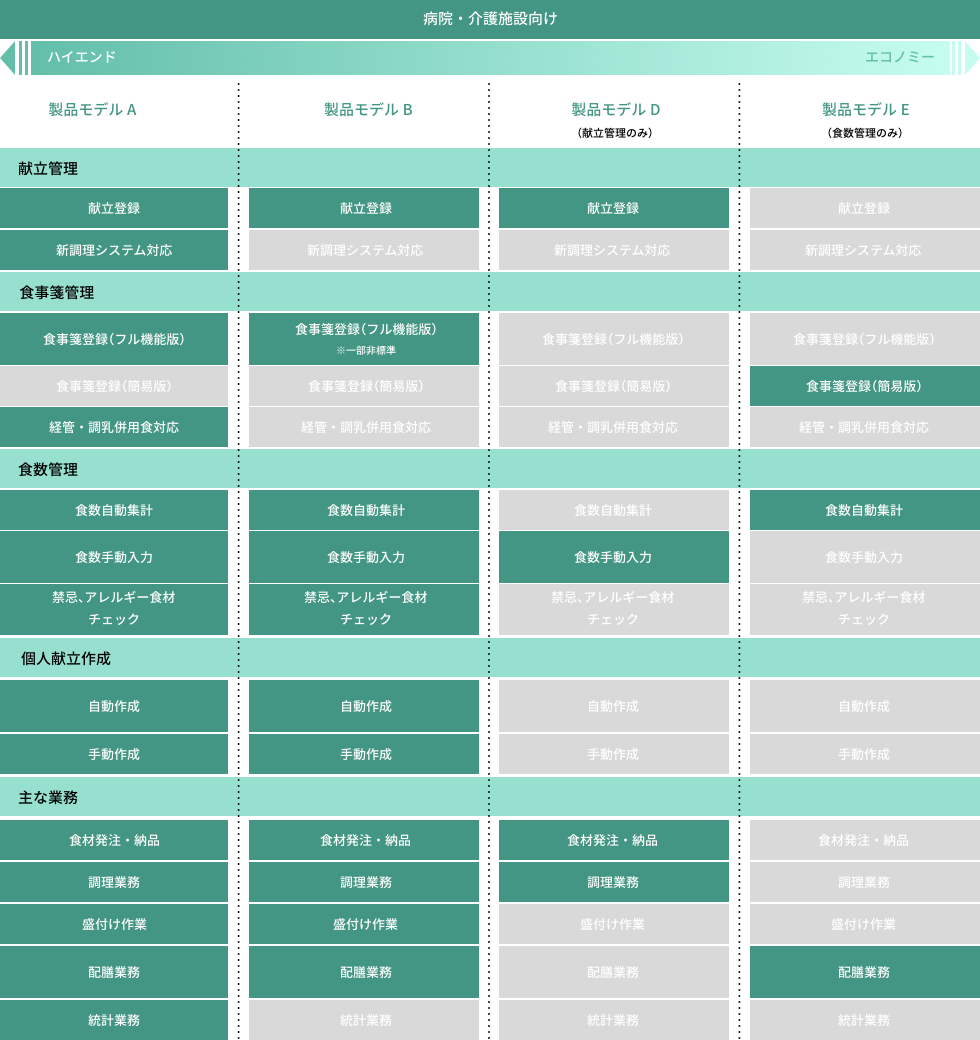This screenshot has height=1040, width=980.
Task: Click 統計業務 in the Model A column
Action: click(114, 1020)
